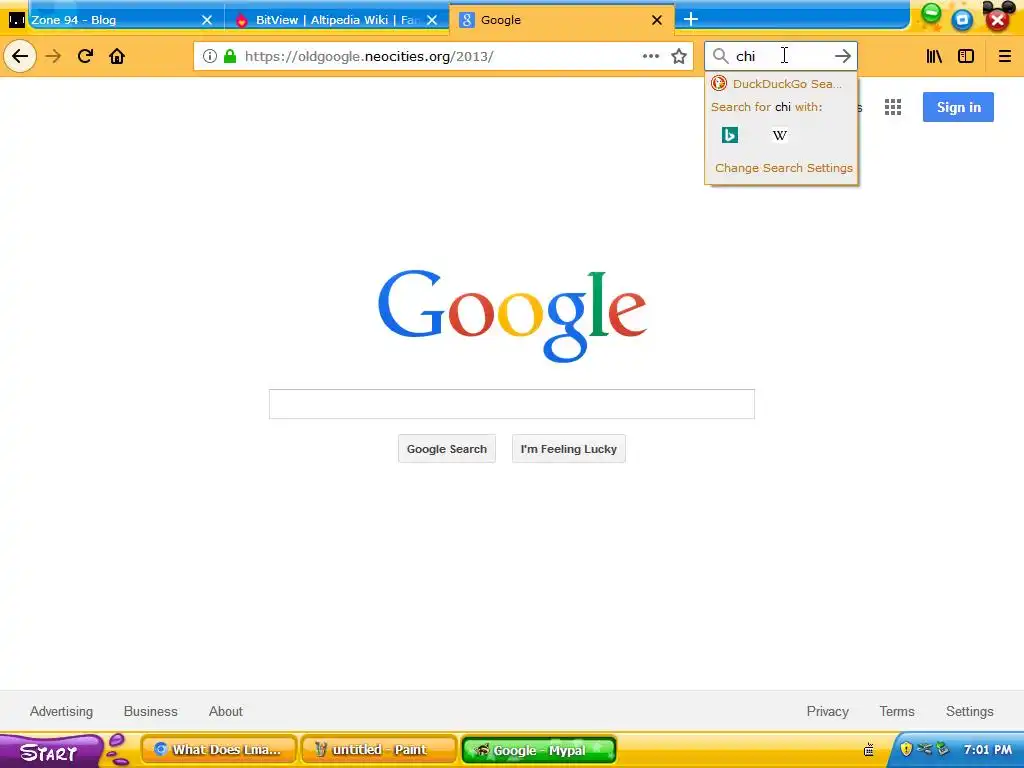Select Google - Mypal taskbar button
This screenshot has width=1024, height=768.
point(539,750)
